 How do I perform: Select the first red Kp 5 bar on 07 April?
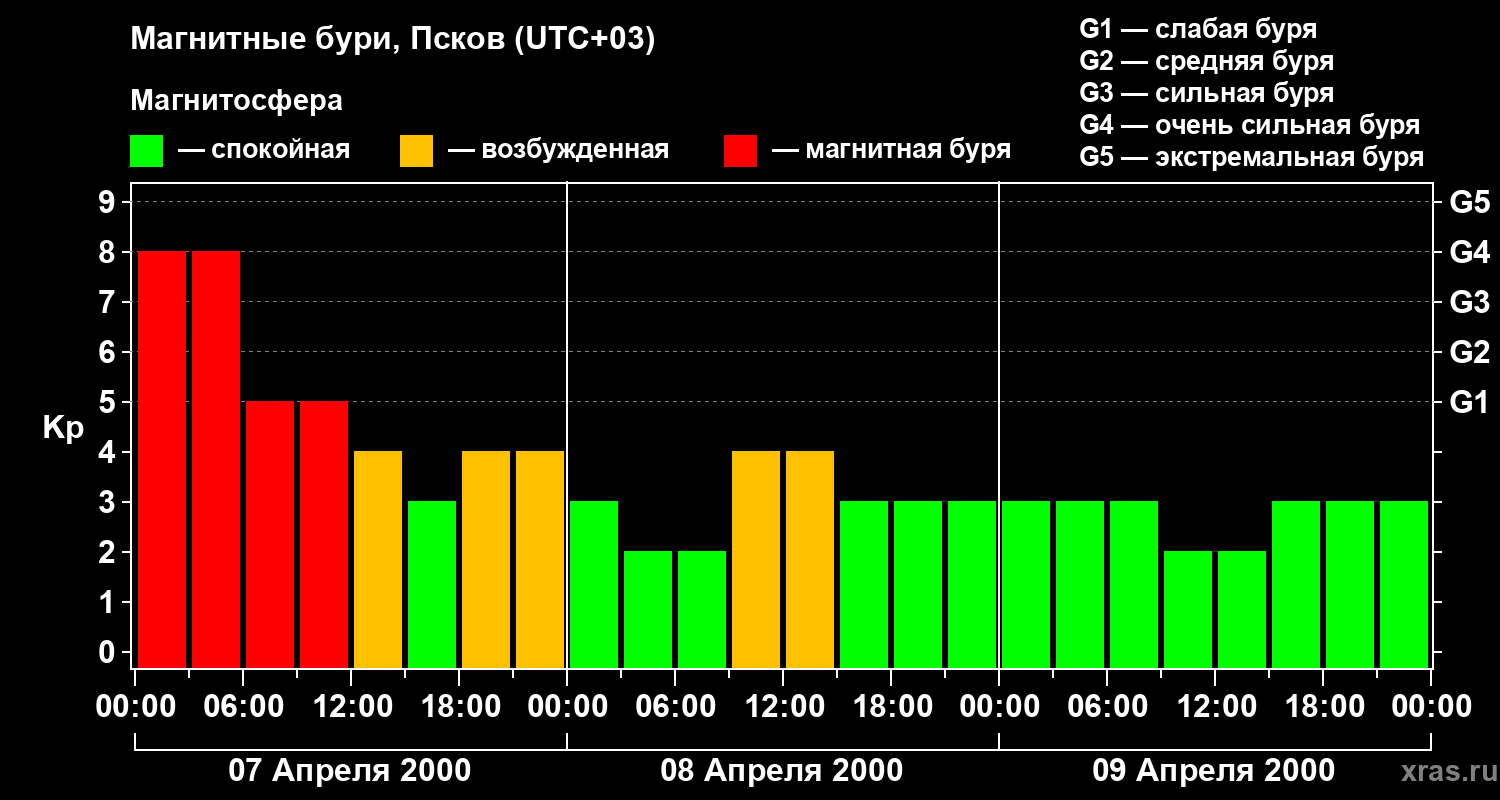tap(270, 534)
